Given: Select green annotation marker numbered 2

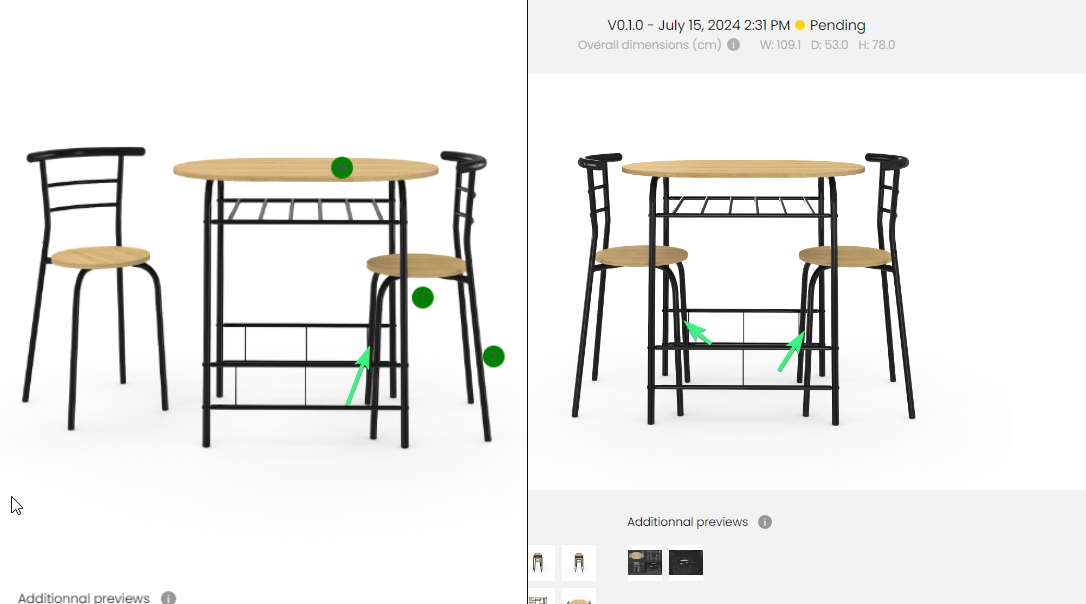Looking at the screenshot, I should 494,357.
